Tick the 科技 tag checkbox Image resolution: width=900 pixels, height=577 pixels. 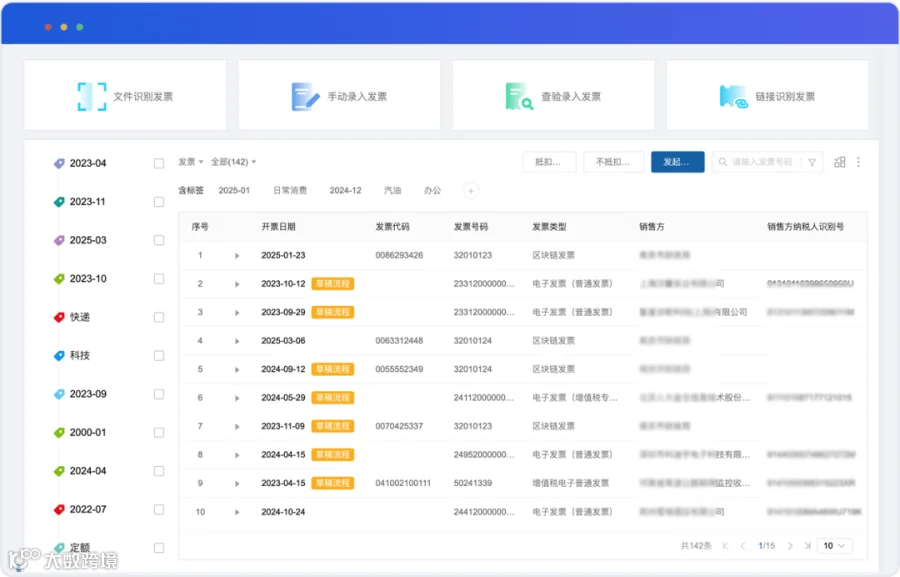159,356
